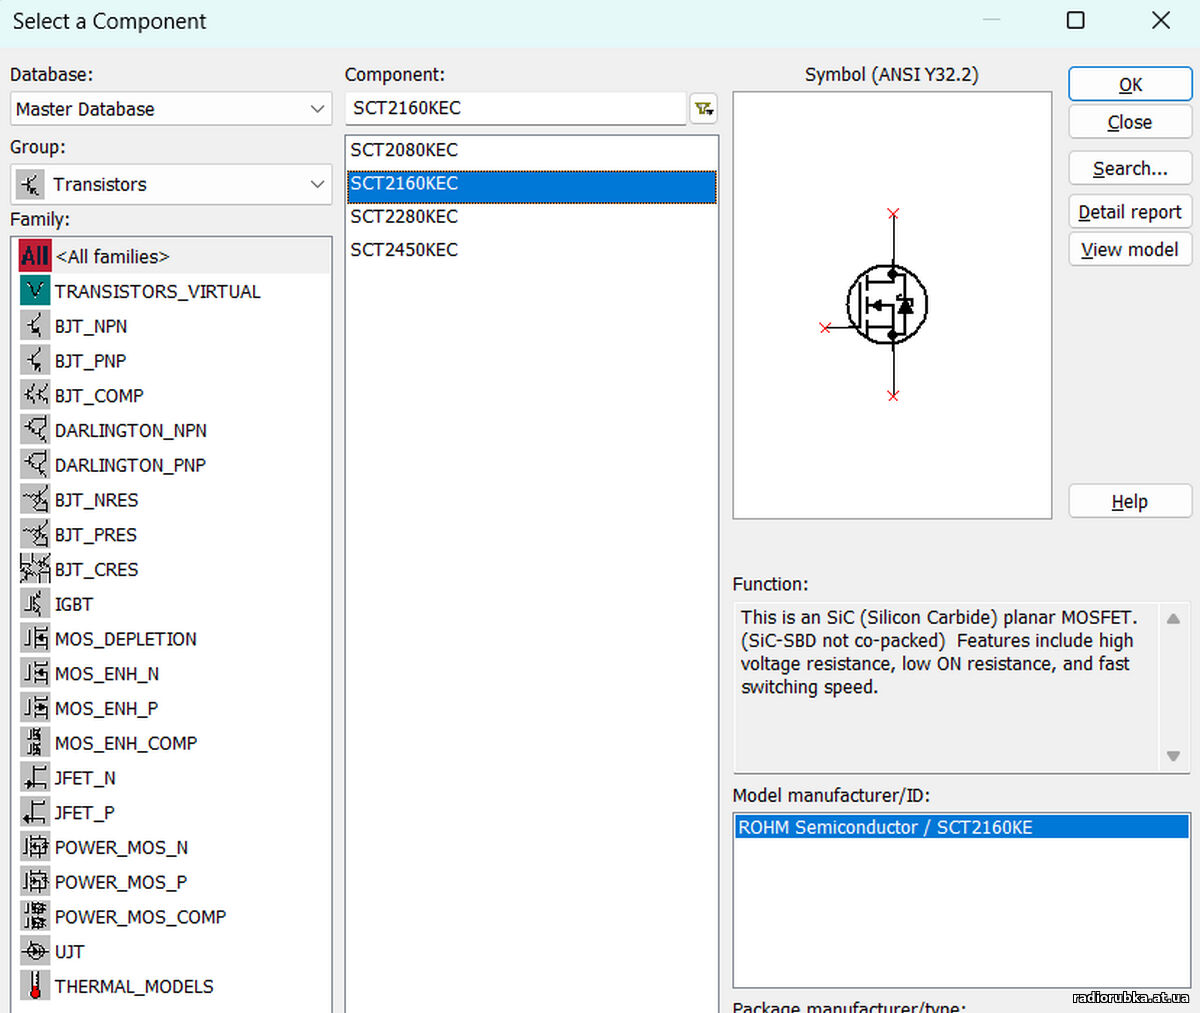The height and width of the screenshot is (1013, 1200).
Task: Click the View model button
Action: (1129, 250)
